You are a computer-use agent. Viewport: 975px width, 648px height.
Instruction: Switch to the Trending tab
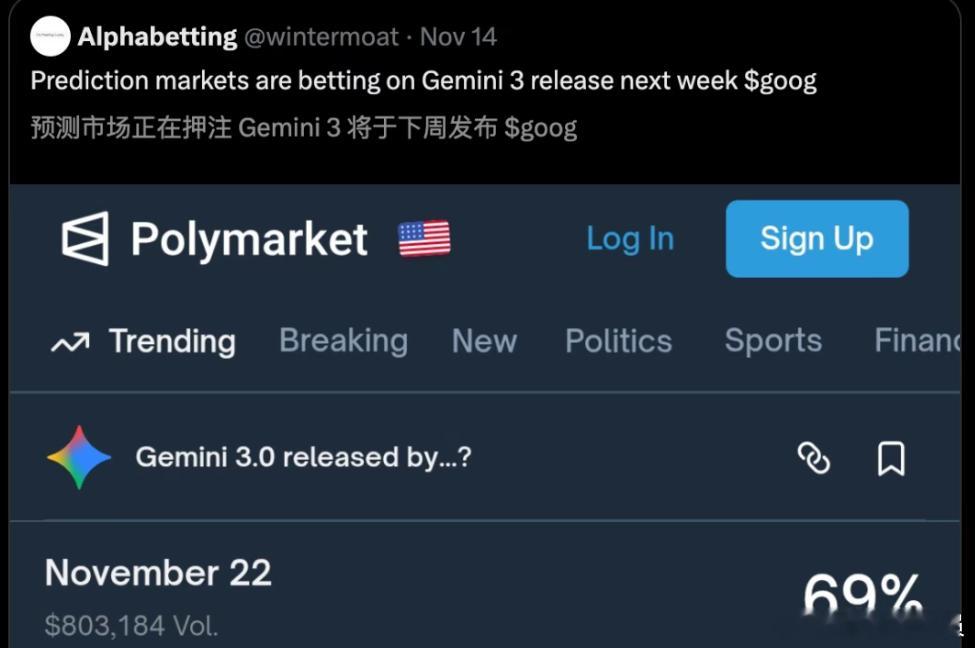(172, 341)
